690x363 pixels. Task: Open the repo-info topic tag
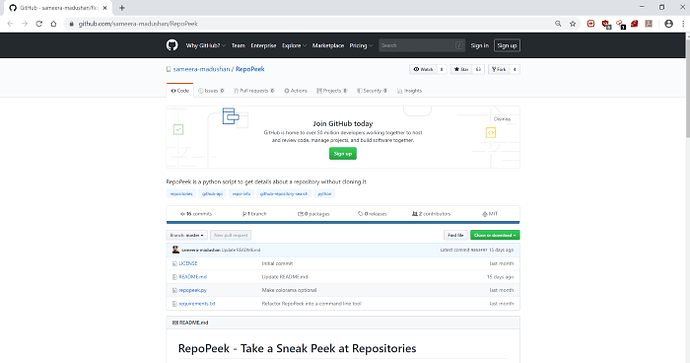tap(241, 194)
